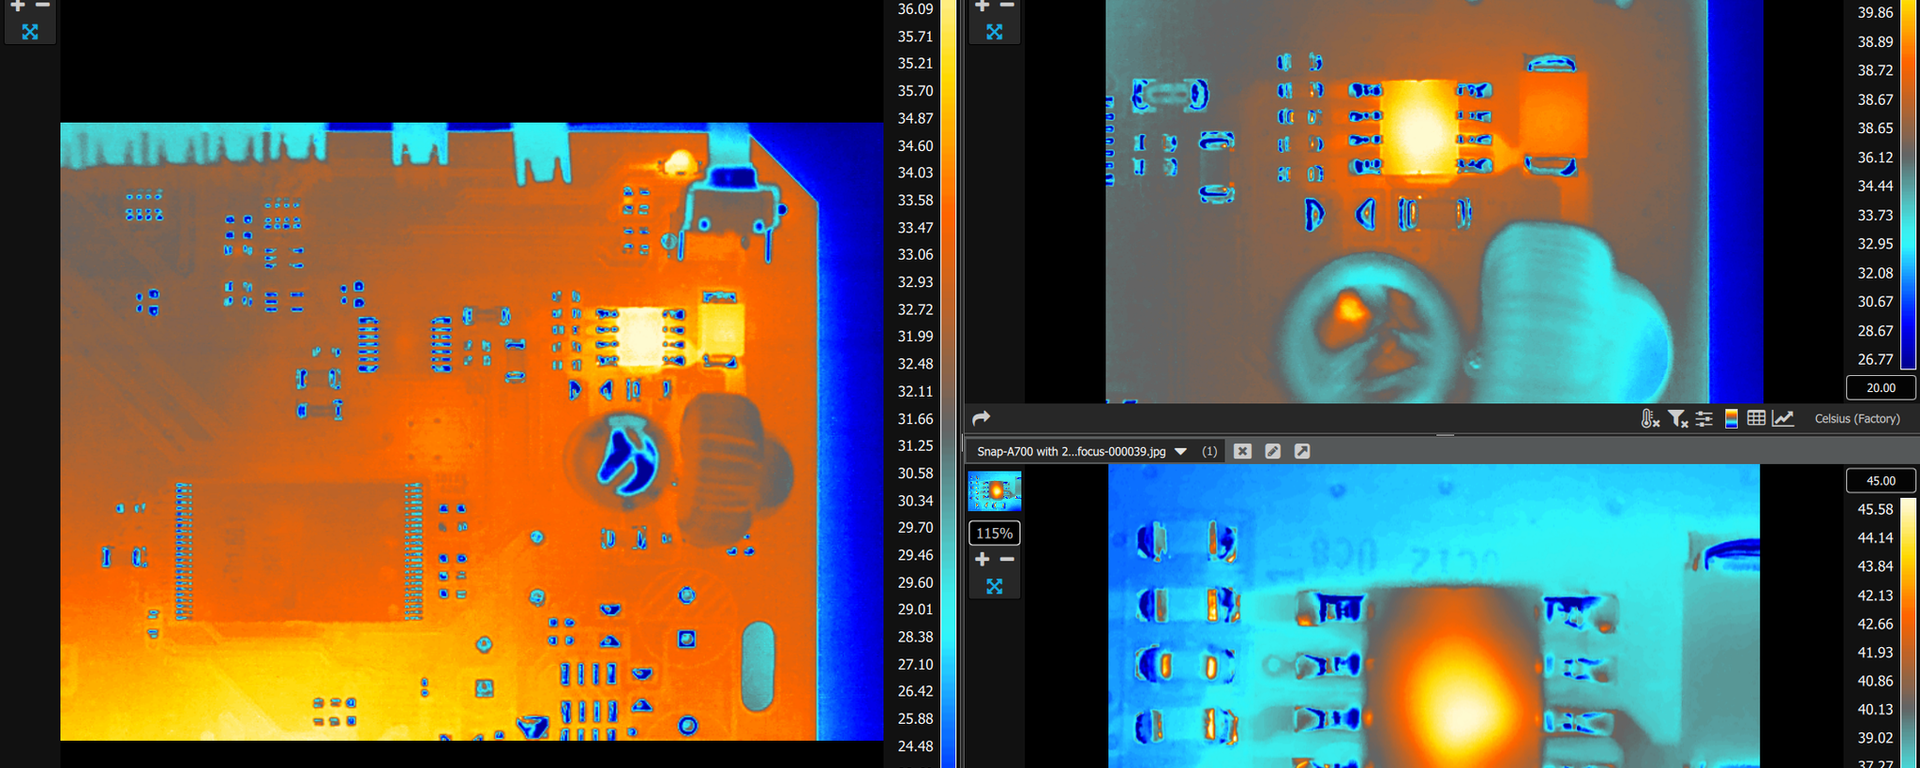Edit the Snap-A700 image with pencil icon
The width and height of the screenshot is (1920, 768).
[1272, 451]
